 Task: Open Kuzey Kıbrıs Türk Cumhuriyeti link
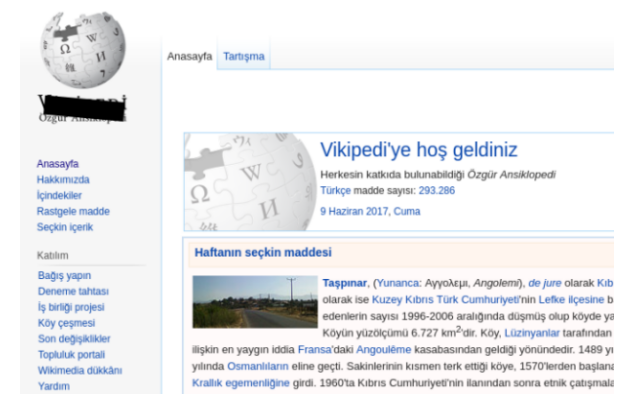point(445,300)
